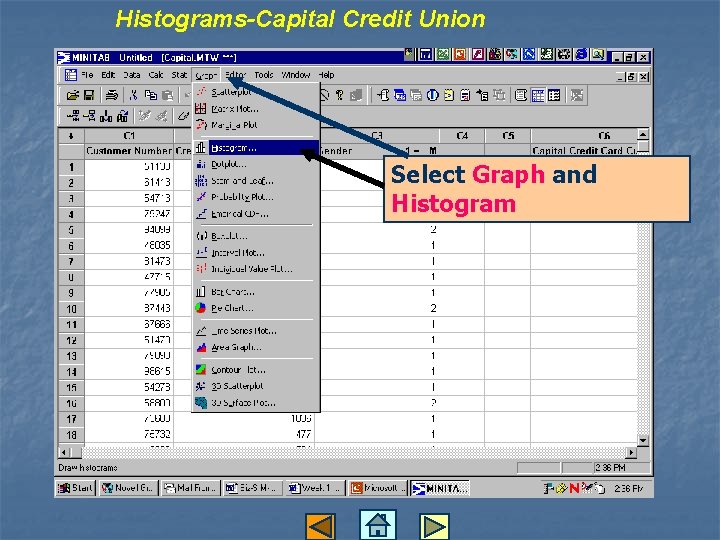Click the horizontal scrollbar left arrow
The height and width of the screenshot is (540, 720).
point(65,452)
